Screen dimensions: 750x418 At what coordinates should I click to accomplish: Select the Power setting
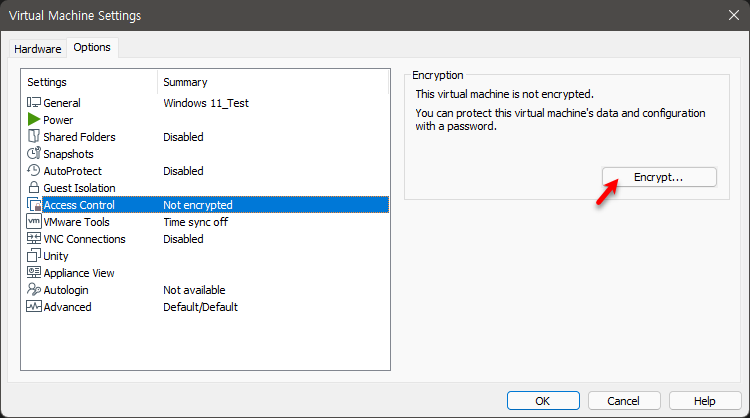(x=58, y=120)
